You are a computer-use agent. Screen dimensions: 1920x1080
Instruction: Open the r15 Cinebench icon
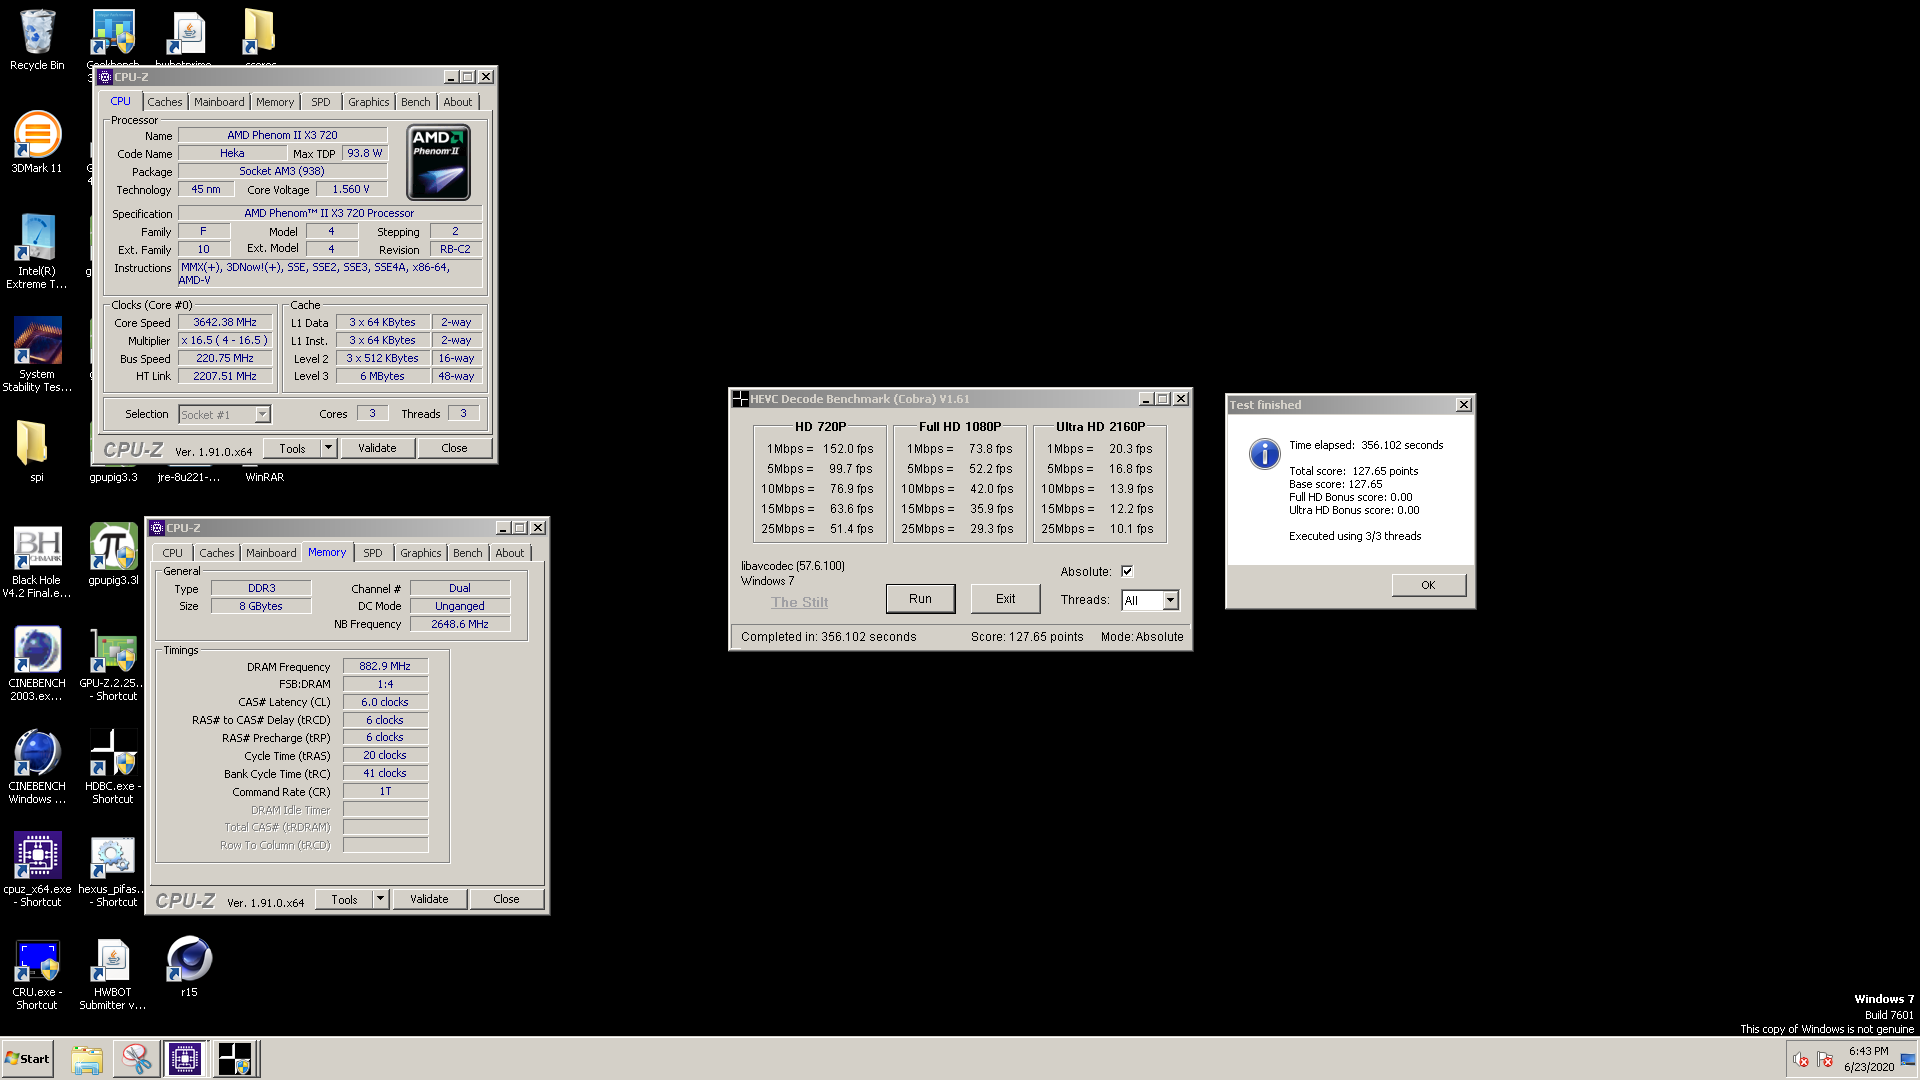pyautogui.click(x=189, y=965)
